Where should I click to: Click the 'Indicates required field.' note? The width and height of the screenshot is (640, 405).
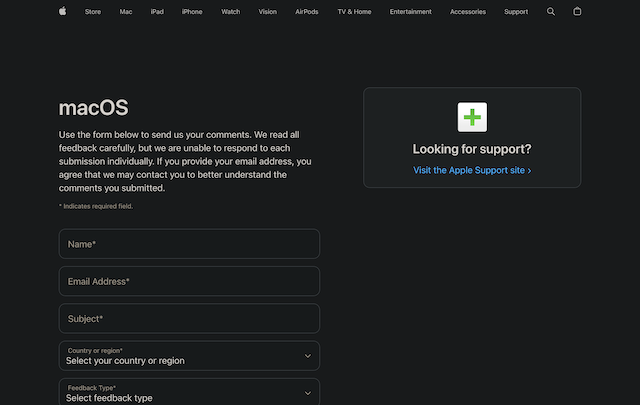(x=96, y=206)
